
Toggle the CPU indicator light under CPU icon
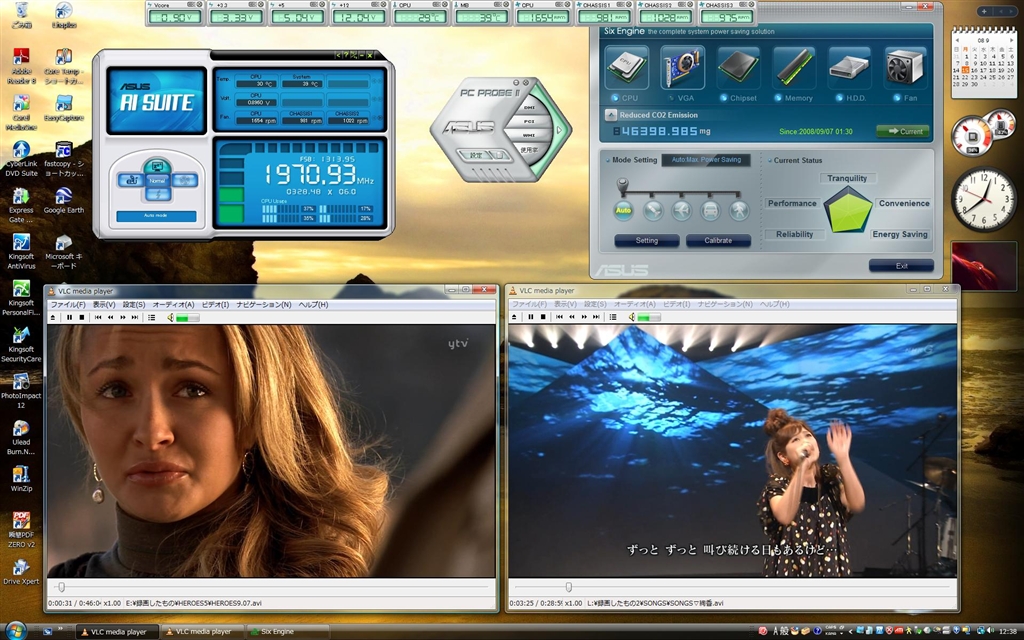point(615,98)
